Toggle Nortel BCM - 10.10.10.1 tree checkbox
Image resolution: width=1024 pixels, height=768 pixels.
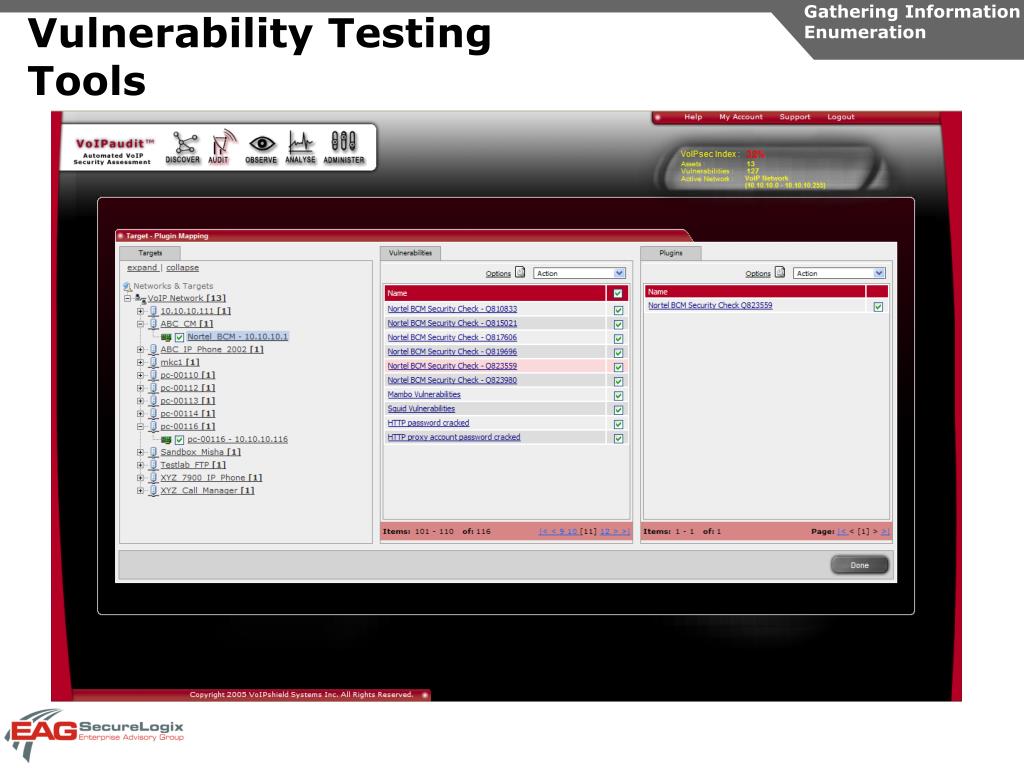[180, 337]
